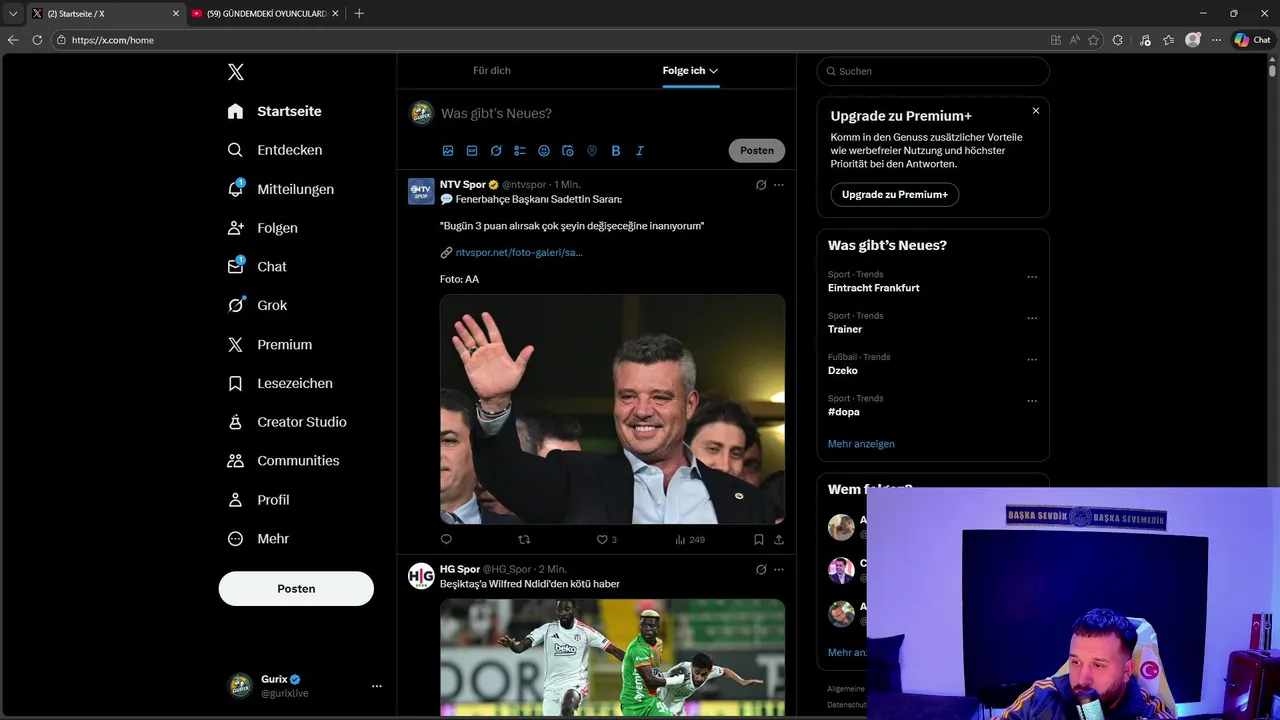Open Startseite in the sidebar

pyautogui.click(x=274, y=111)
